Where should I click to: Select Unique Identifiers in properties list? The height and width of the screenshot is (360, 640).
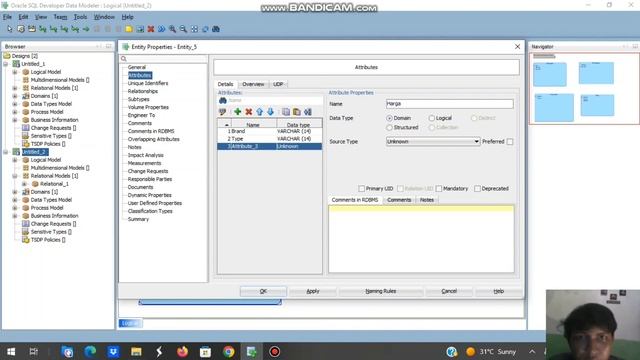tap(148, 83)
